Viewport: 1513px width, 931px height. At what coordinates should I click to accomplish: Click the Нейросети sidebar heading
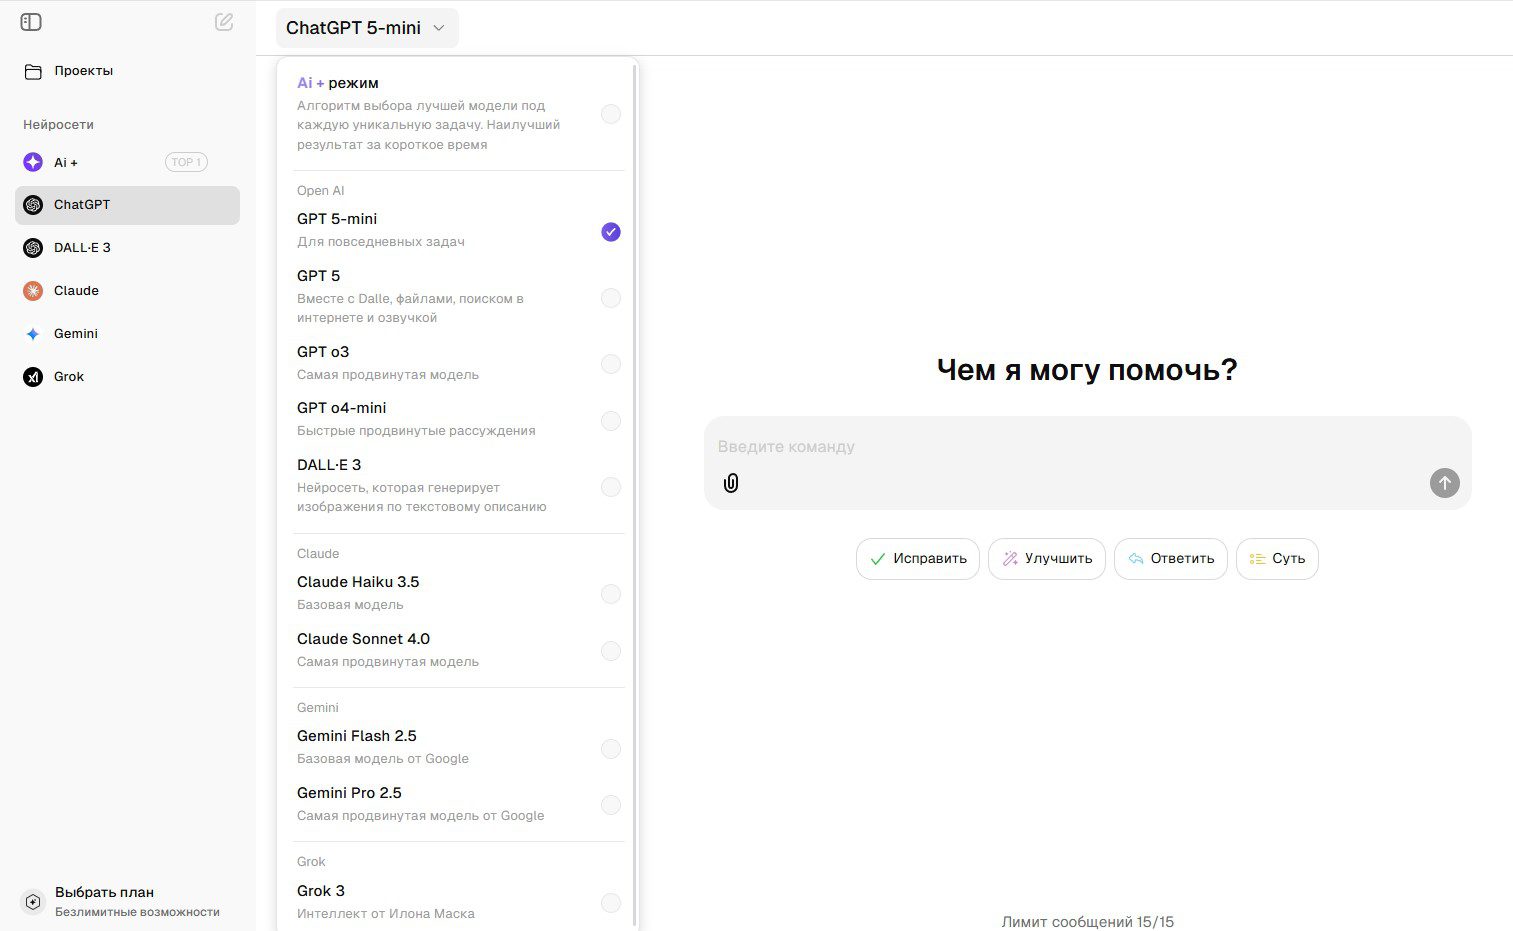(x=59, y=125)
